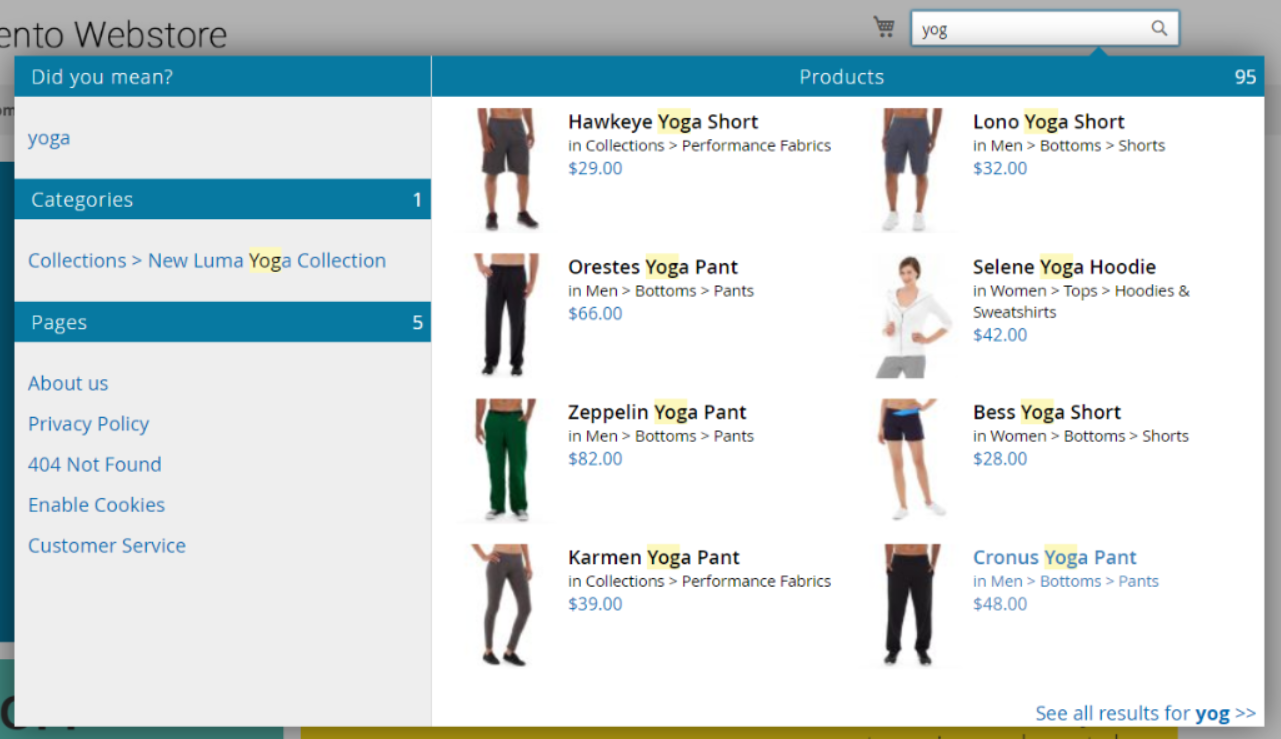Click the magnifying glass search icon

click(1159, 28)
